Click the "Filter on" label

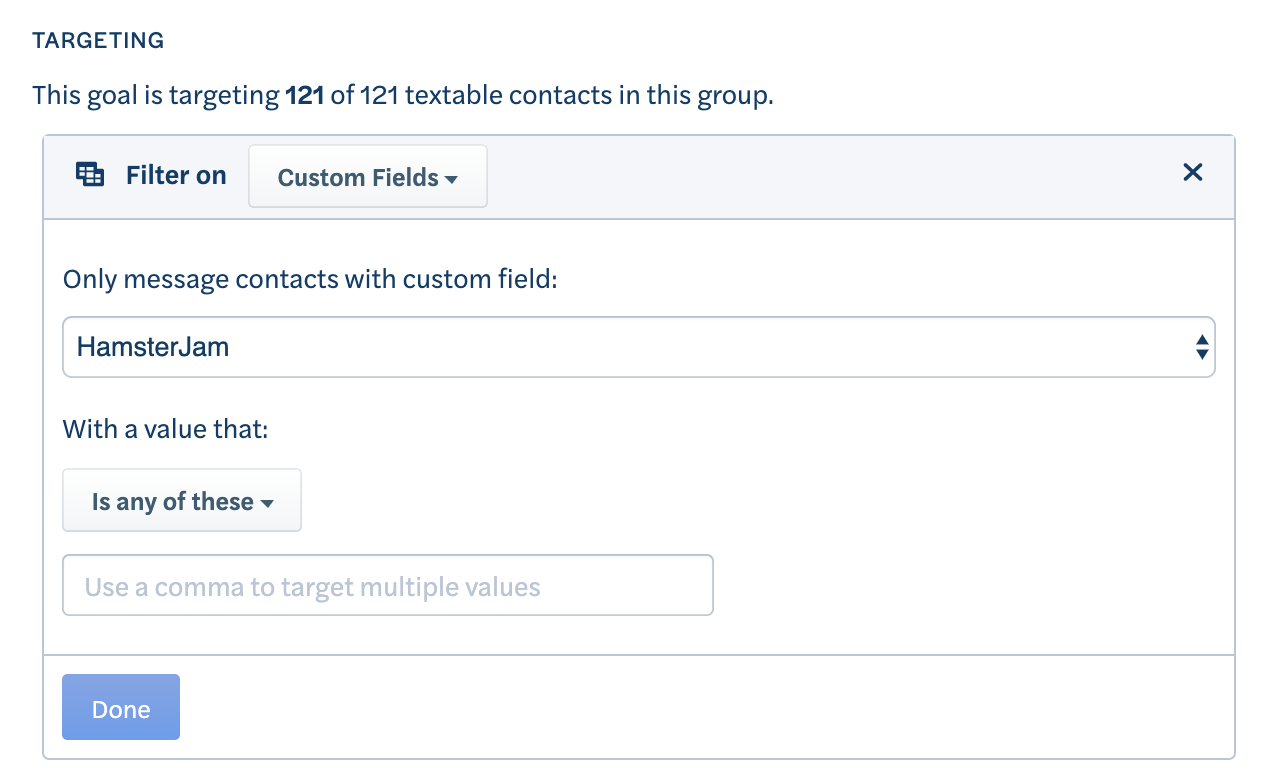coord(176,175)
